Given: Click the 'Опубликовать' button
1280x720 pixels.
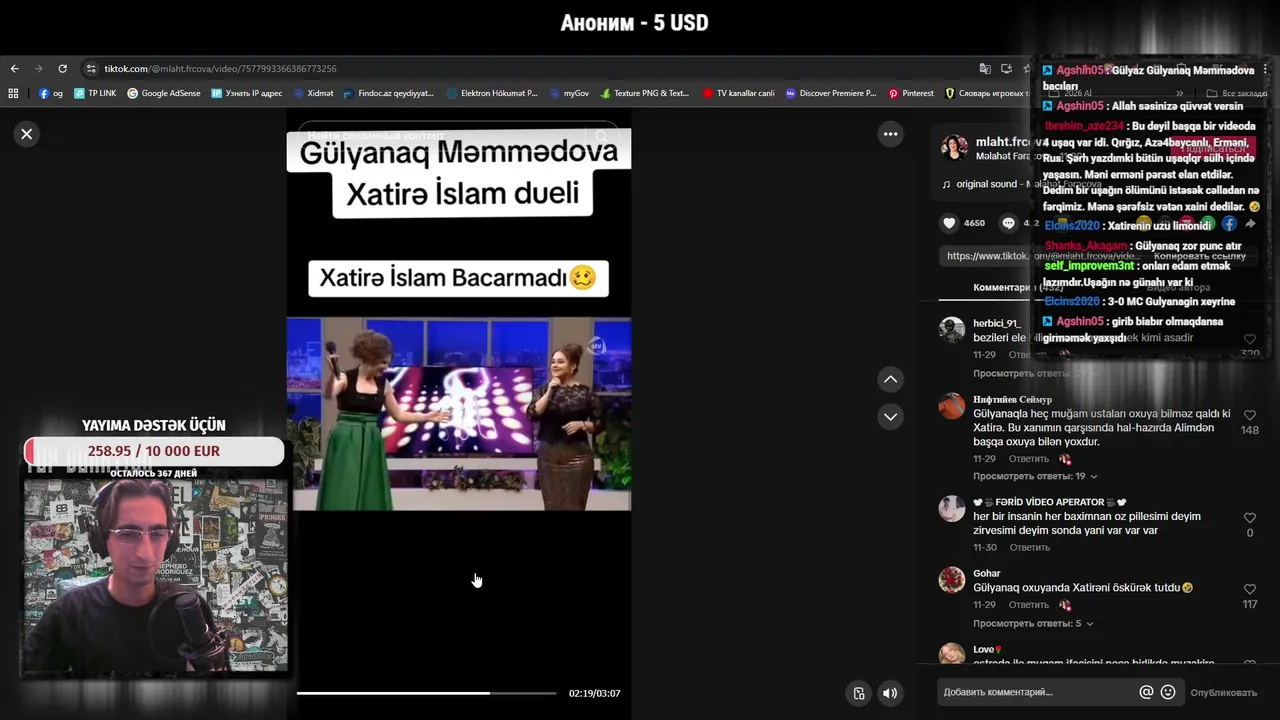Looking at the screenshot, I should [x=1223, y=692].
